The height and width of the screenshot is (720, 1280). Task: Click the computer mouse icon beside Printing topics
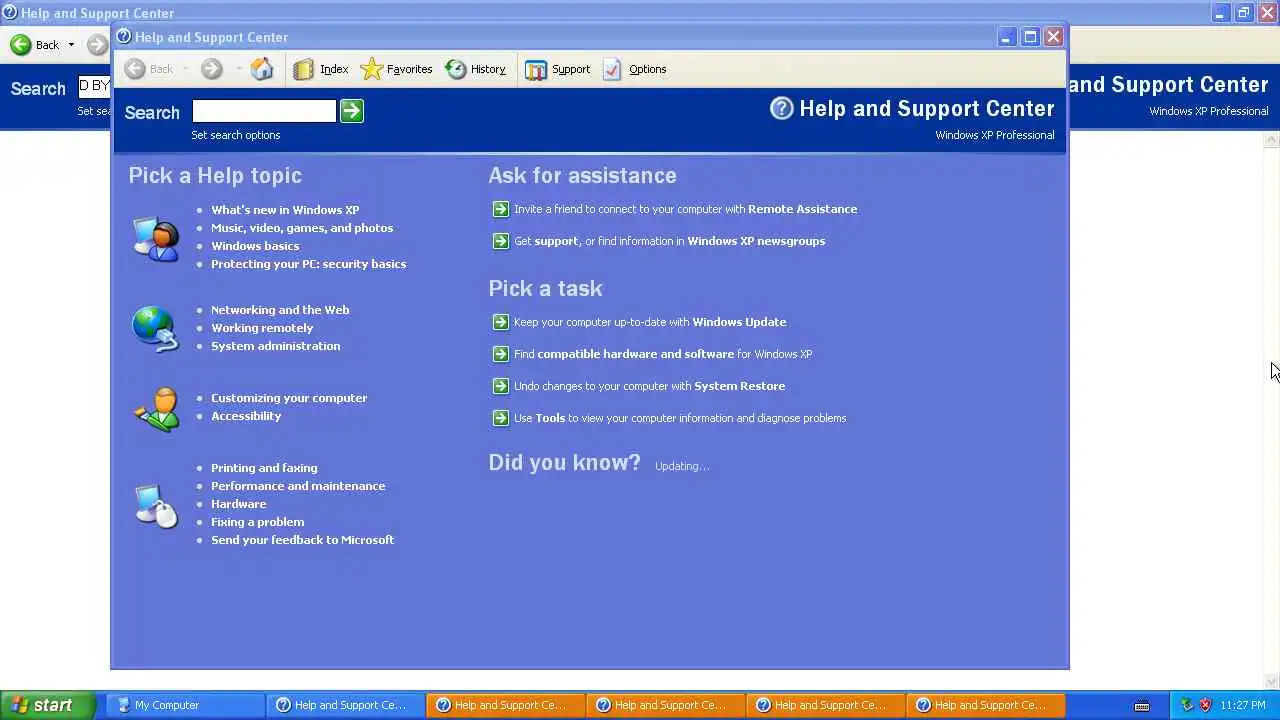tap(156, 506)
